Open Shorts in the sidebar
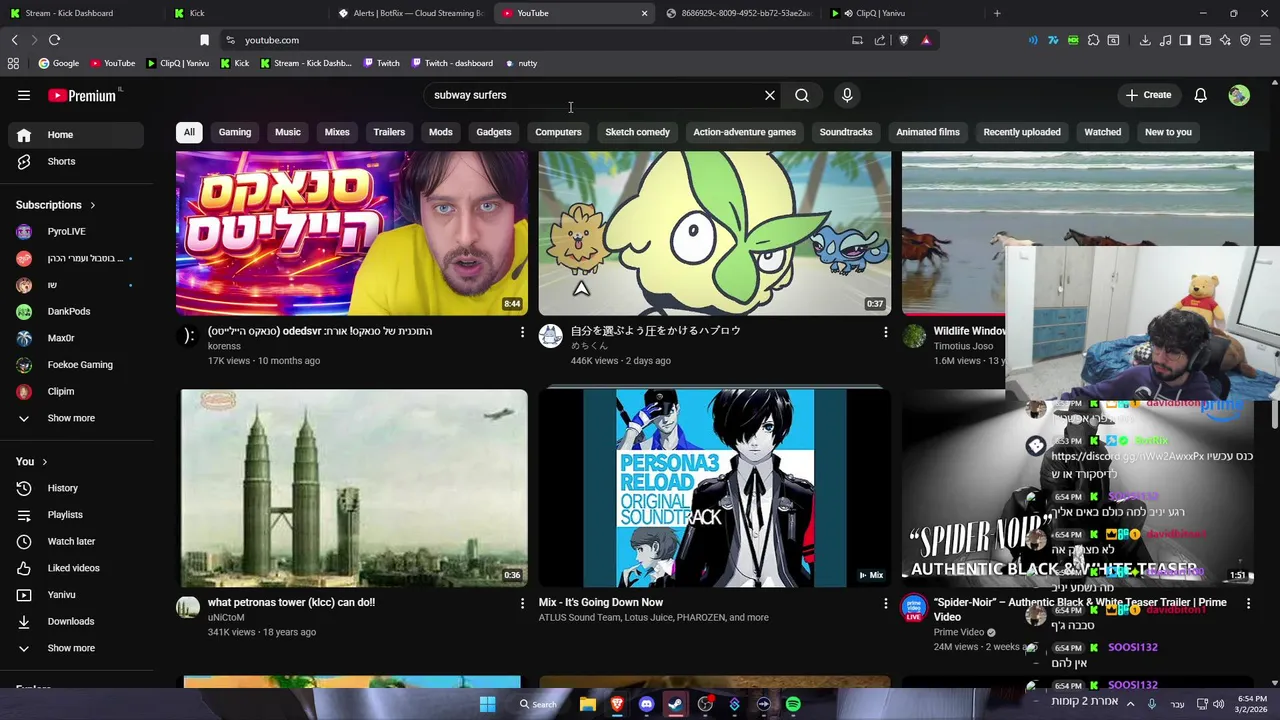1280x720 pixels. (76, 161)
